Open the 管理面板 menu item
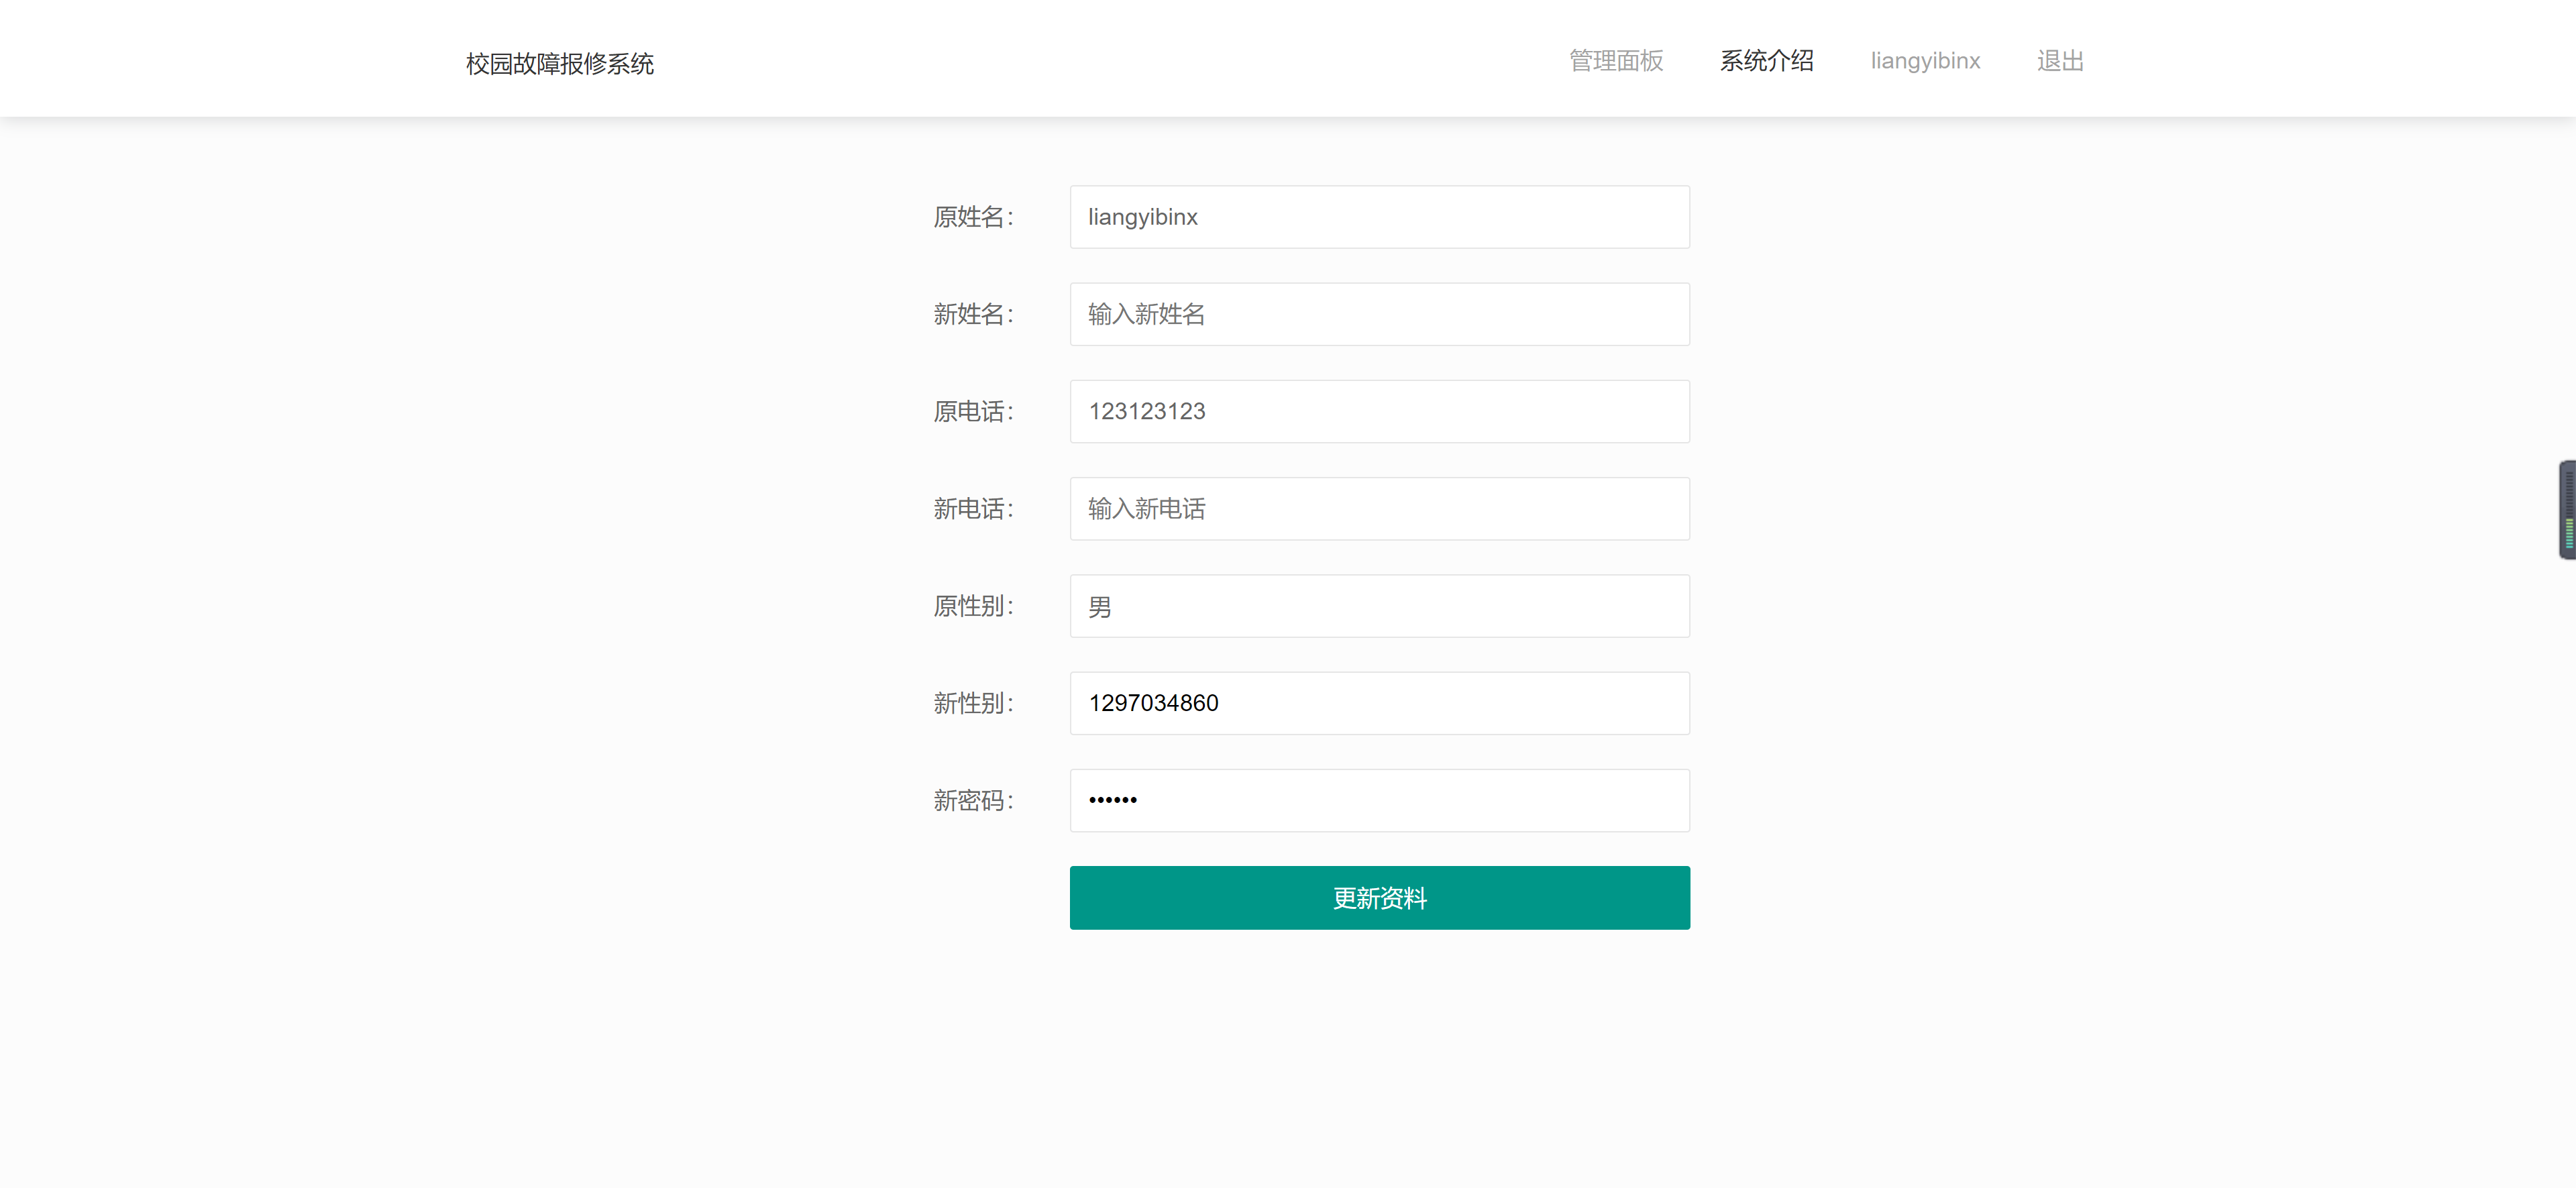The height and width of the screenshot is (1188, 2576). tap(1615, 61)
